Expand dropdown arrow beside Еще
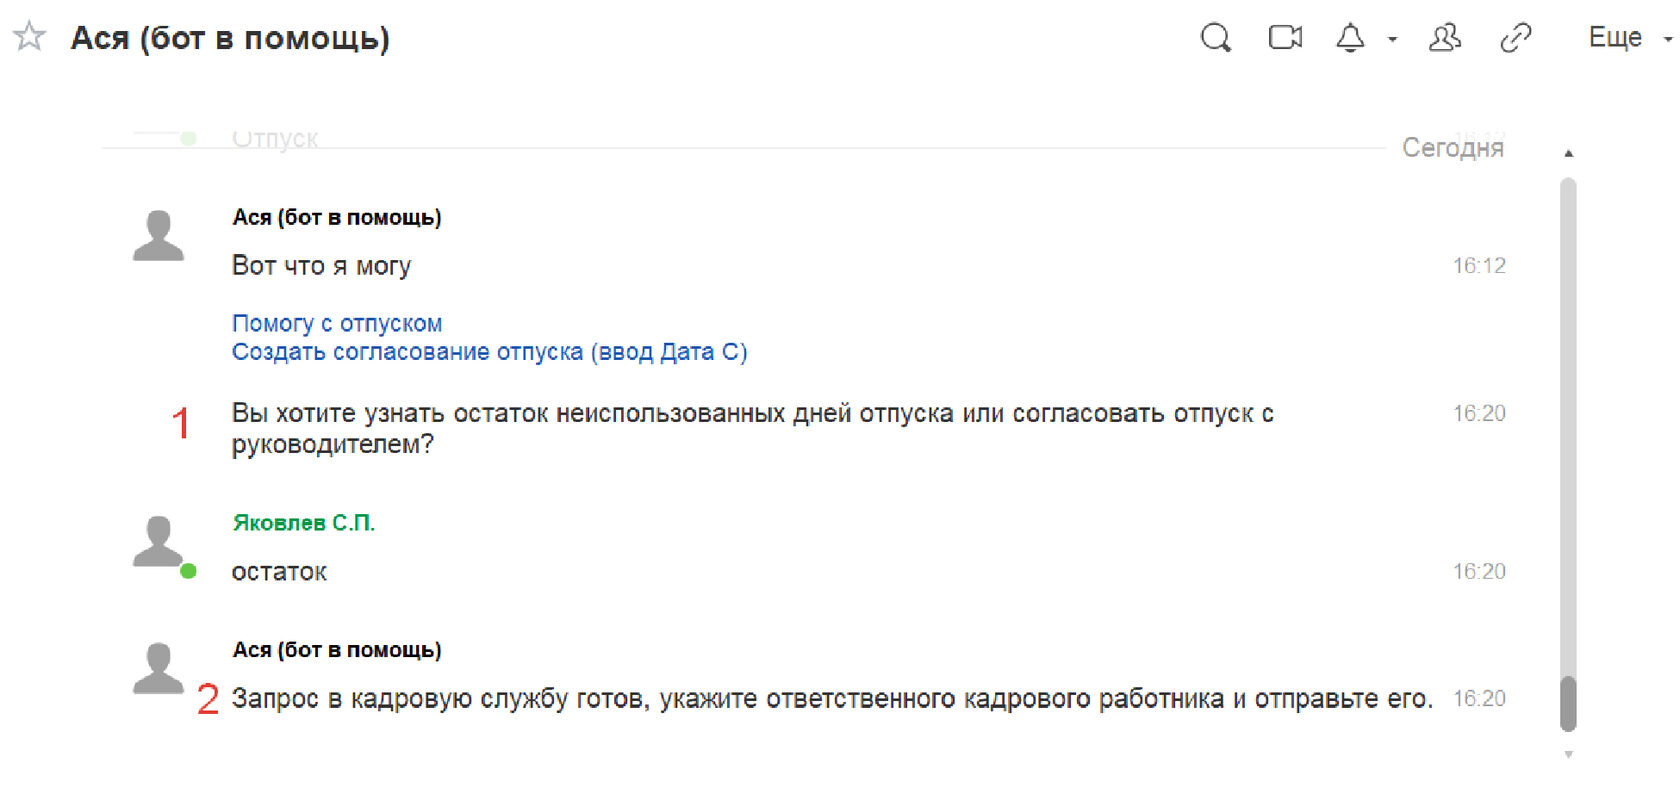This screenshot has width=1680, height=788. point(1667,40)
